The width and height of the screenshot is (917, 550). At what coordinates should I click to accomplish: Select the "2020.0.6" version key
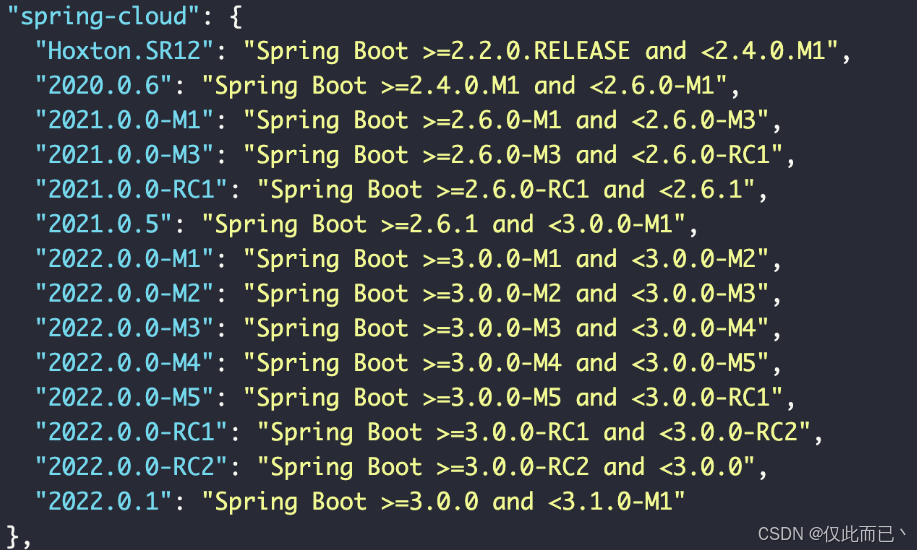tap(104, 85)
